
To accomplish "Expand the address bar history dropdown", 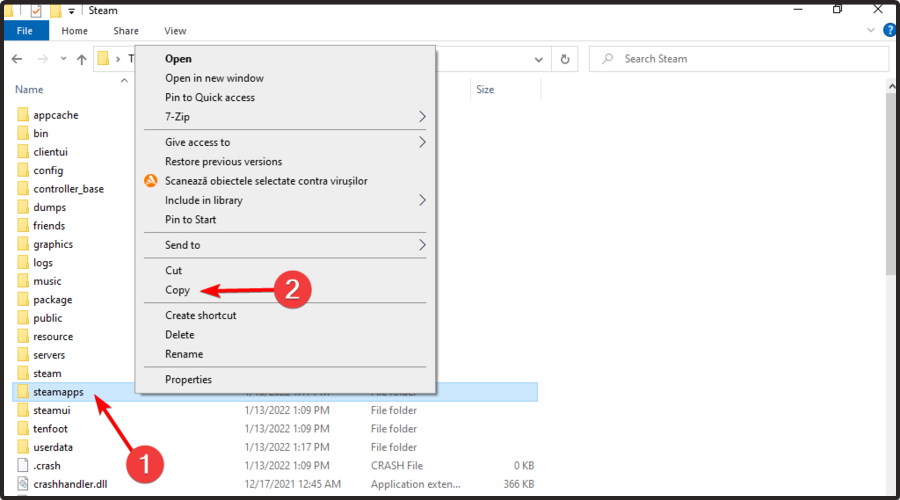I will [x=538, y=59].
